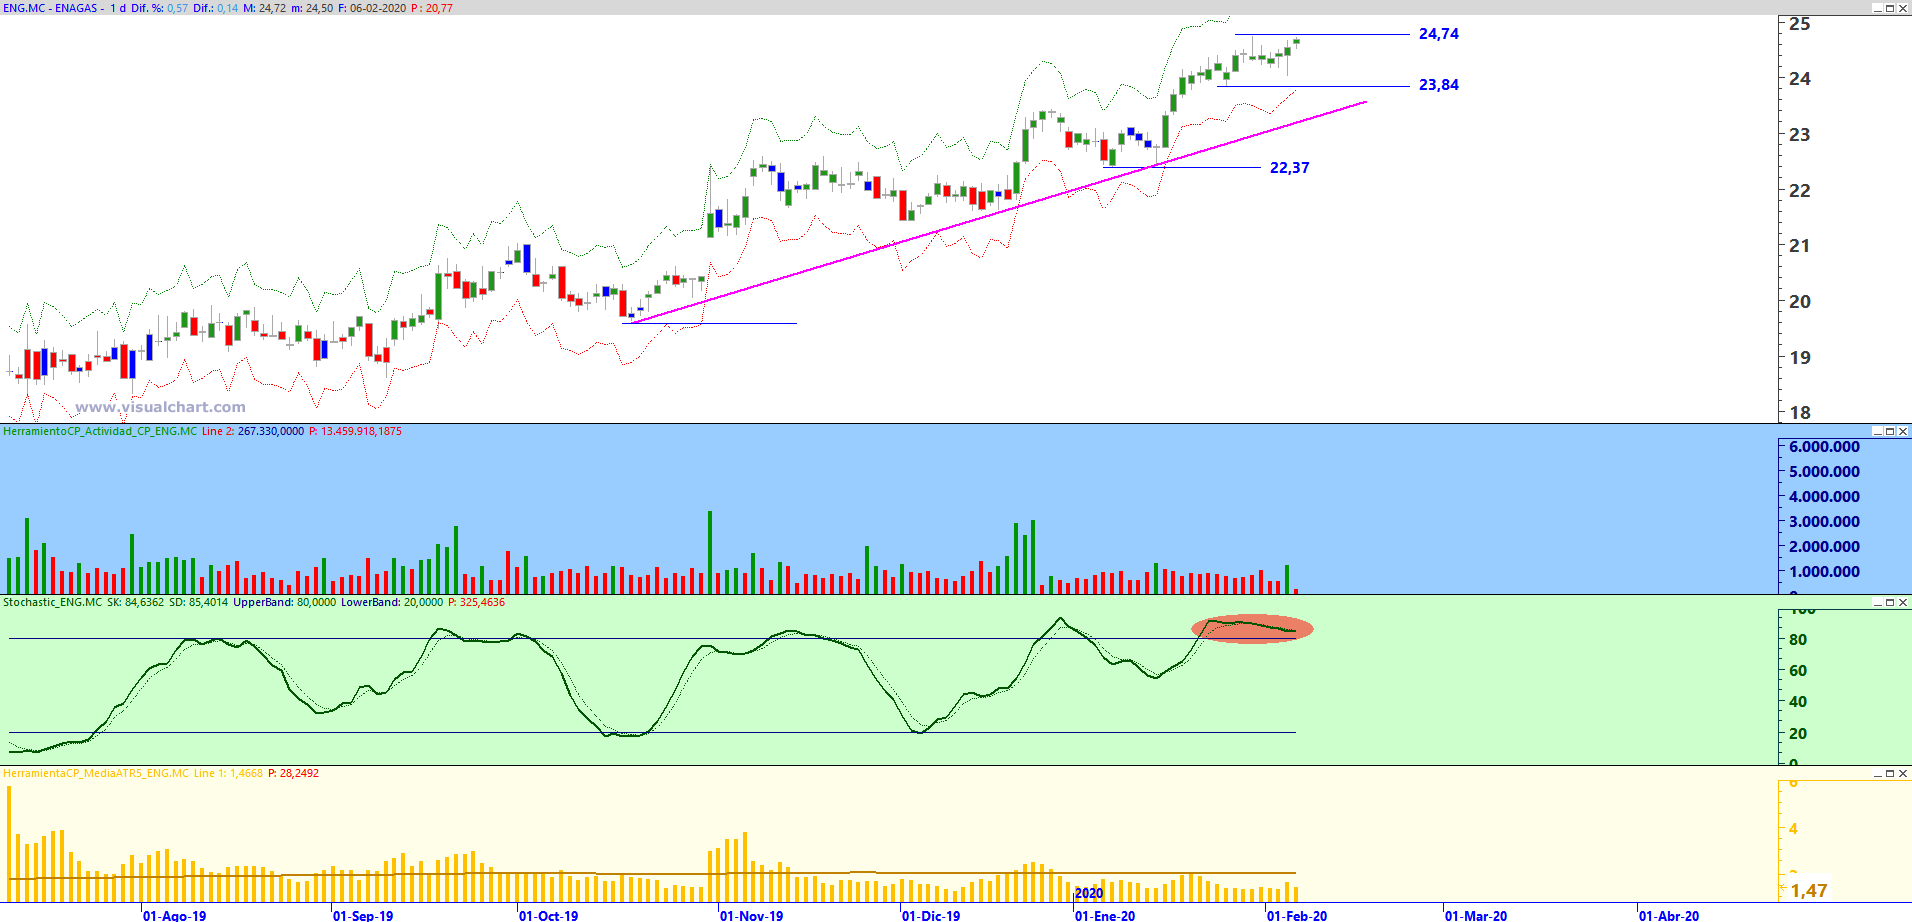1912x922 pixels.
Task: Minimize the ENG.MC price chart panel
Action: tap(1877, 8)
